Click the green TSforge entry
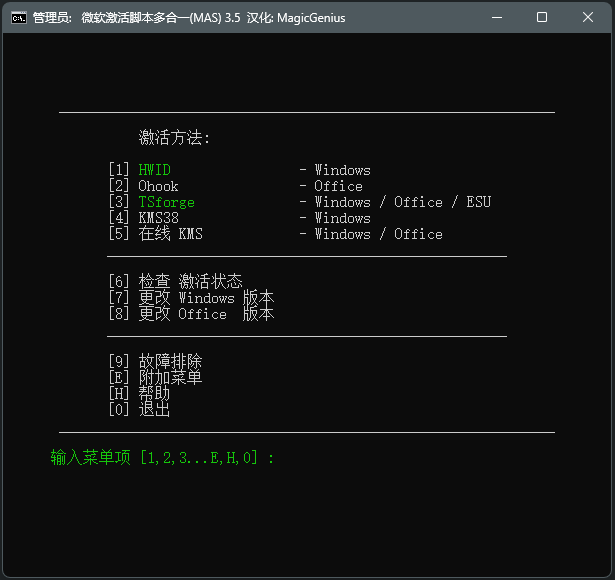This screenshot has height=580, width=615. point(166,202)
